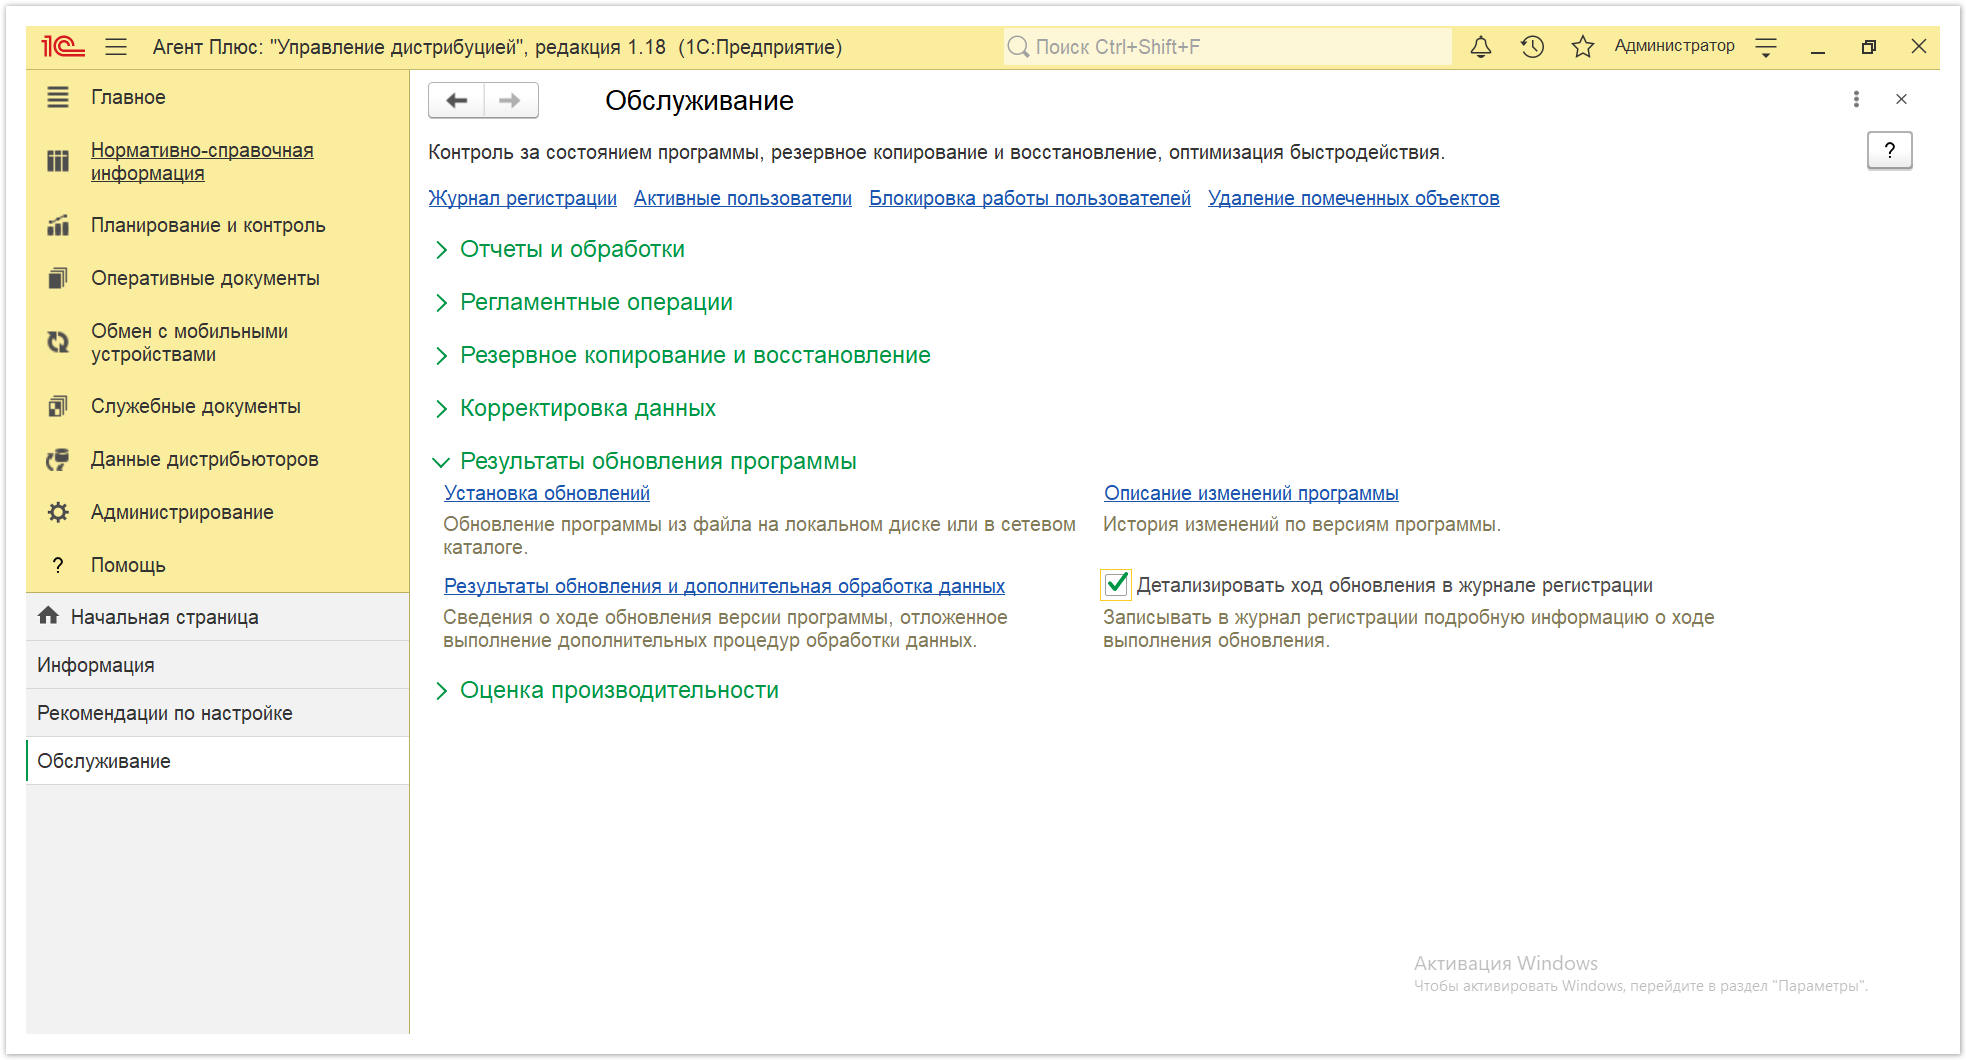Click the Служебные документы icon

58,406
